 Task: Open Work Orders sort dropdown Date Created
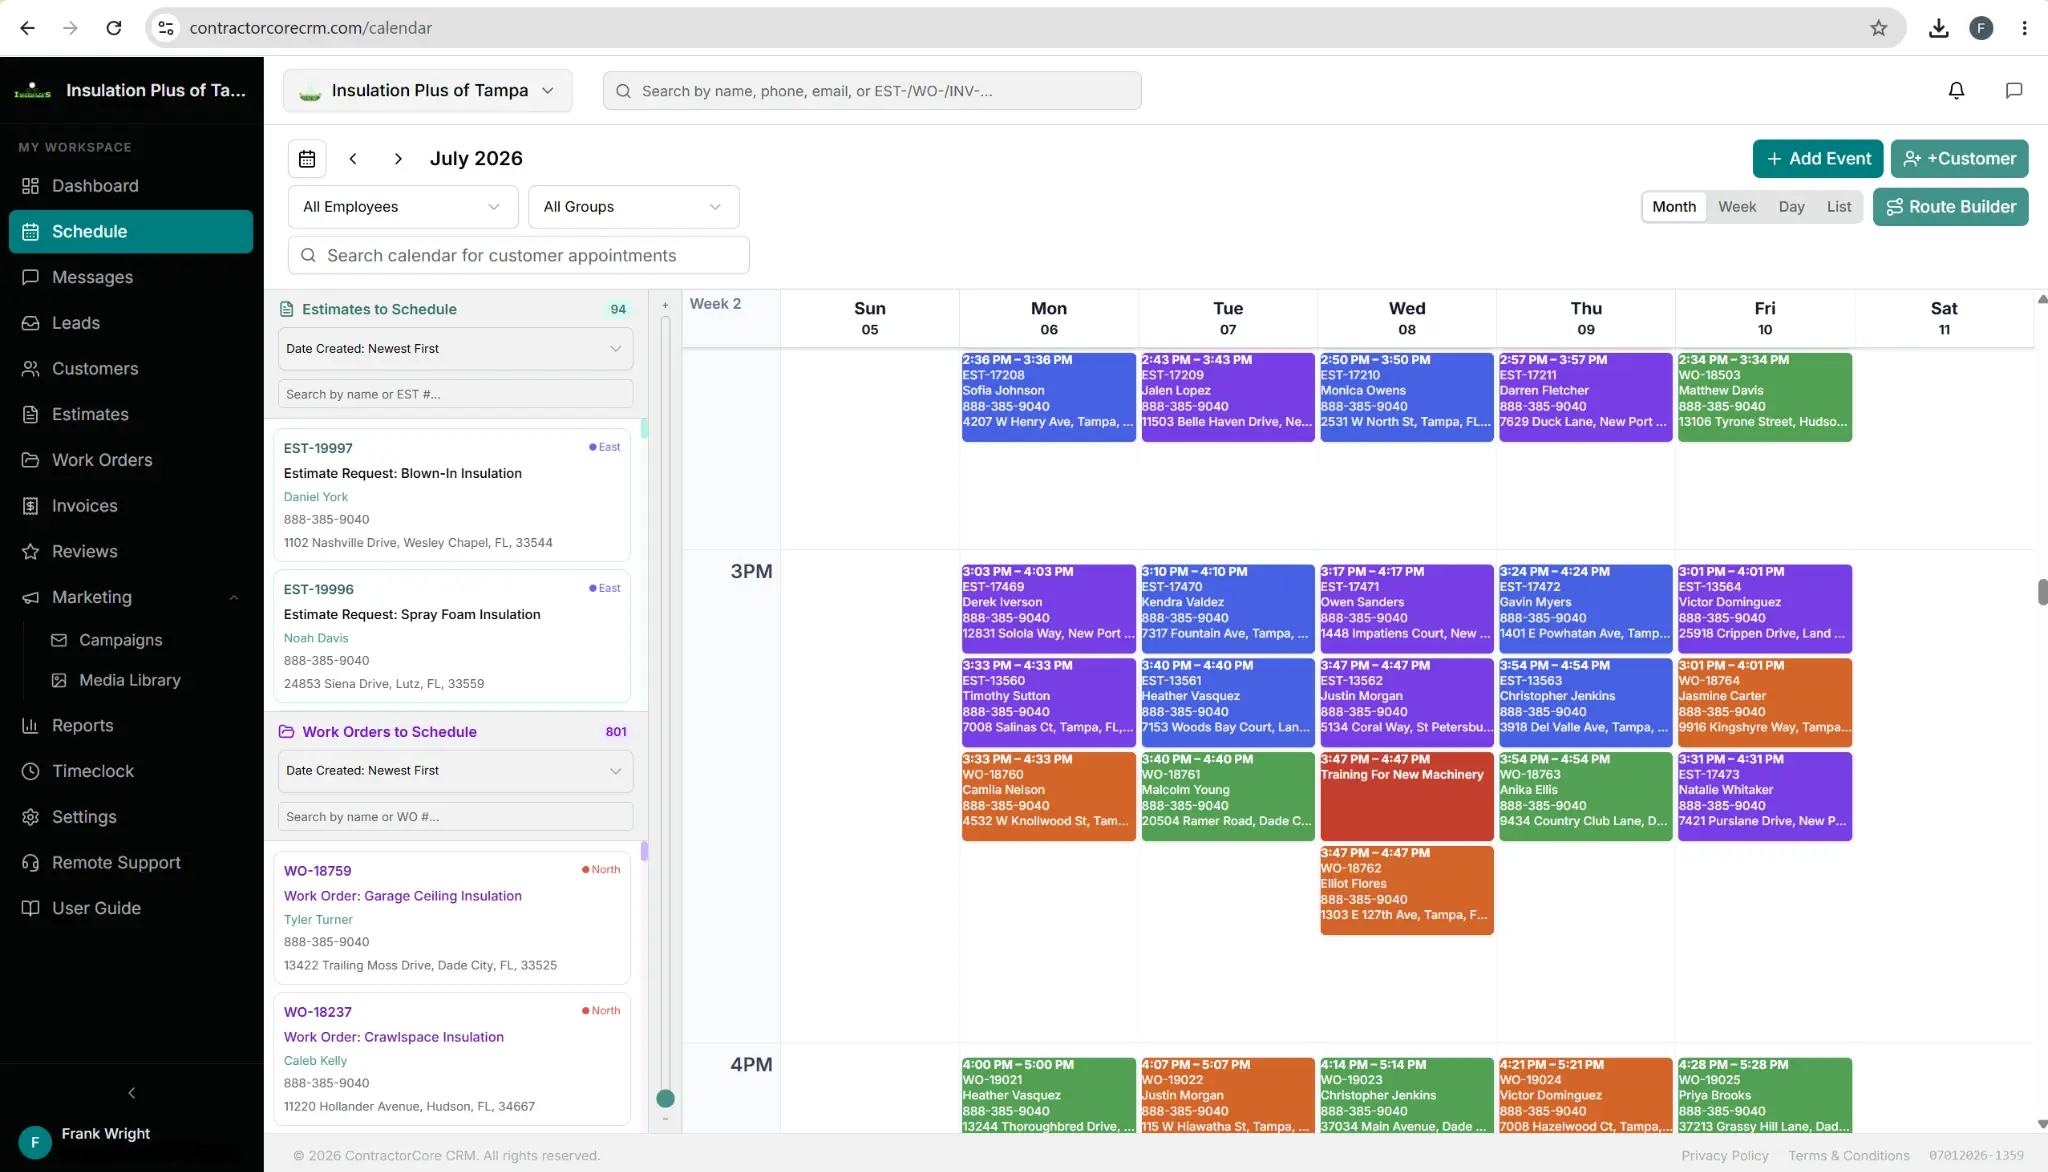click(455, 771)
